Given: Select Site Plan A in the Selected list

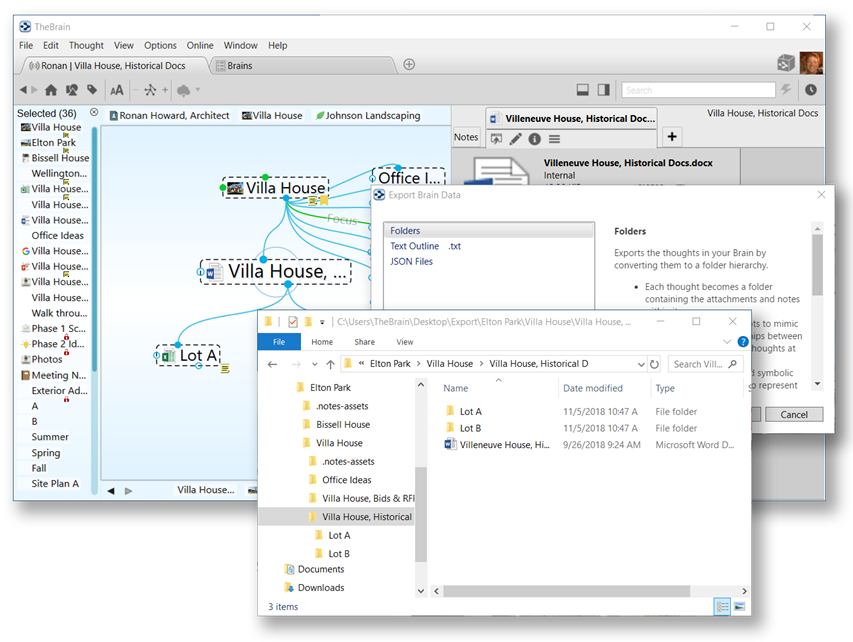Looking at the screenshot, I should point(55,484).
